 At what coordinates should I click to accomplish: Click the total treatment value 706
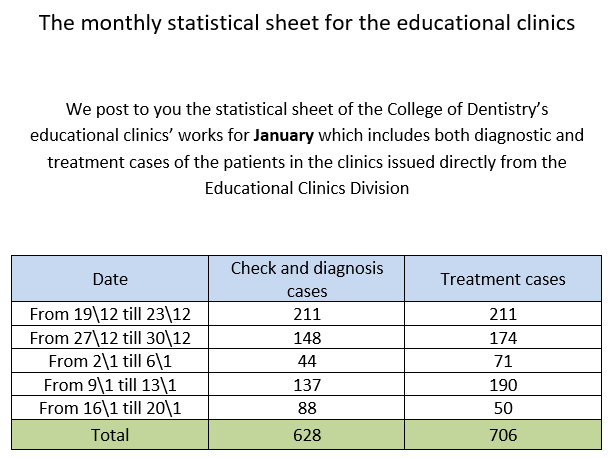[503, 435]
